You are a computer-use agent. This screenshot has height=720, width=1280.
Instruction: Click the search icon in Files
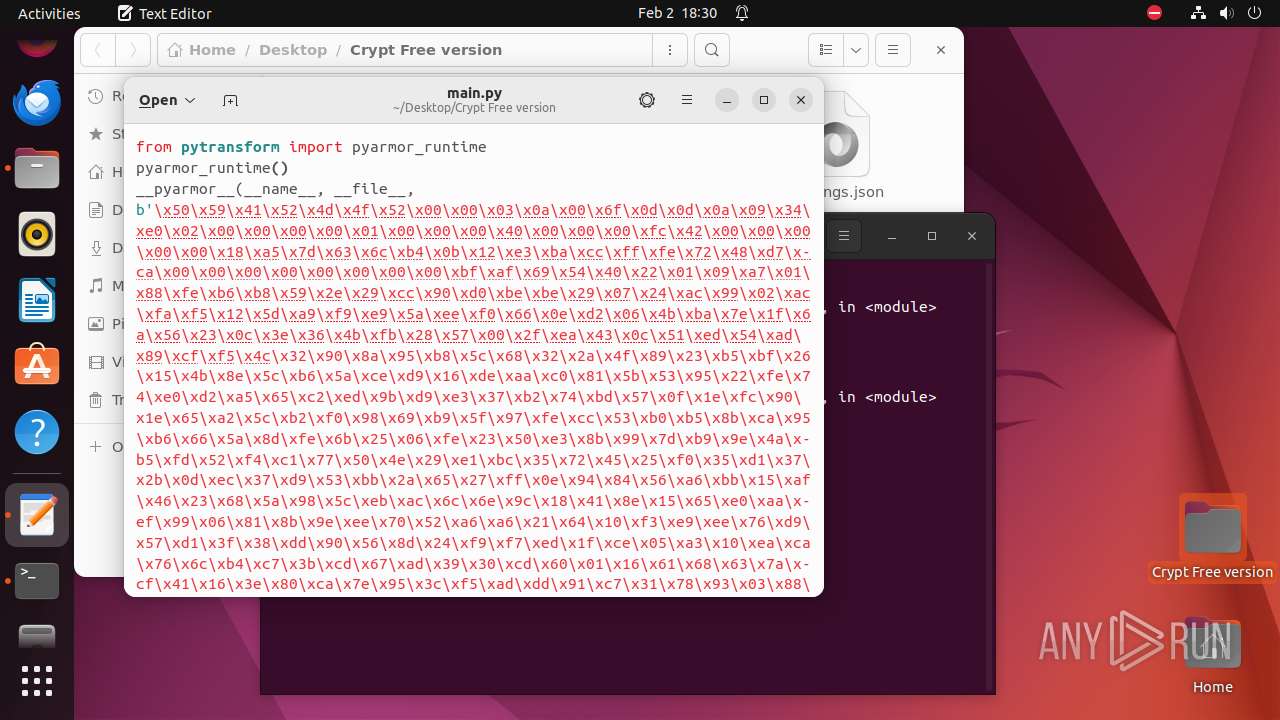[711, 50]
